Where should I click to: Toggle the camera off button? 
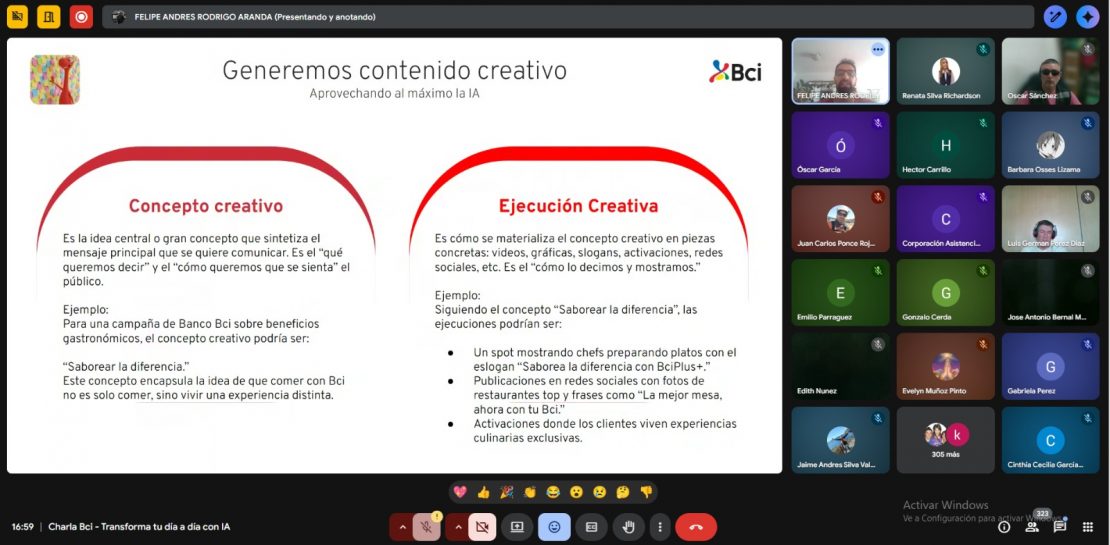click(x=481, y=526)
